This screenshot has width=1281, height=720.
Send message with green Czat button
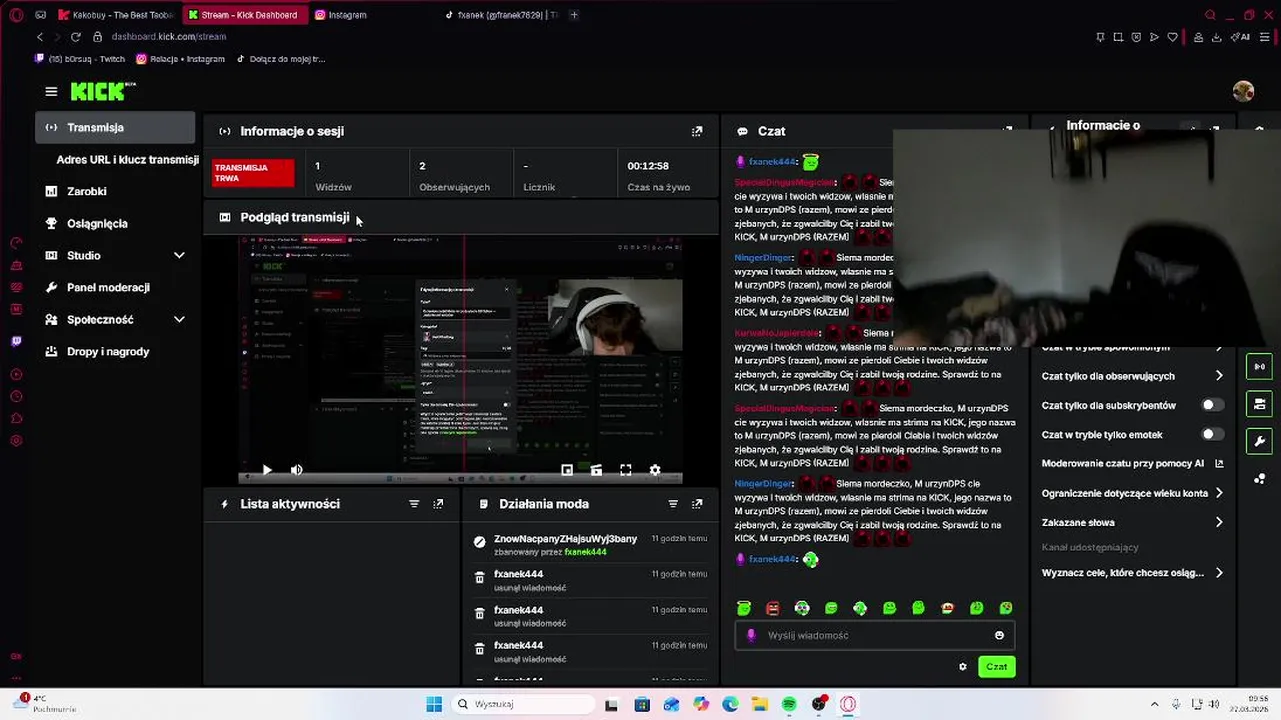point(997,667)
